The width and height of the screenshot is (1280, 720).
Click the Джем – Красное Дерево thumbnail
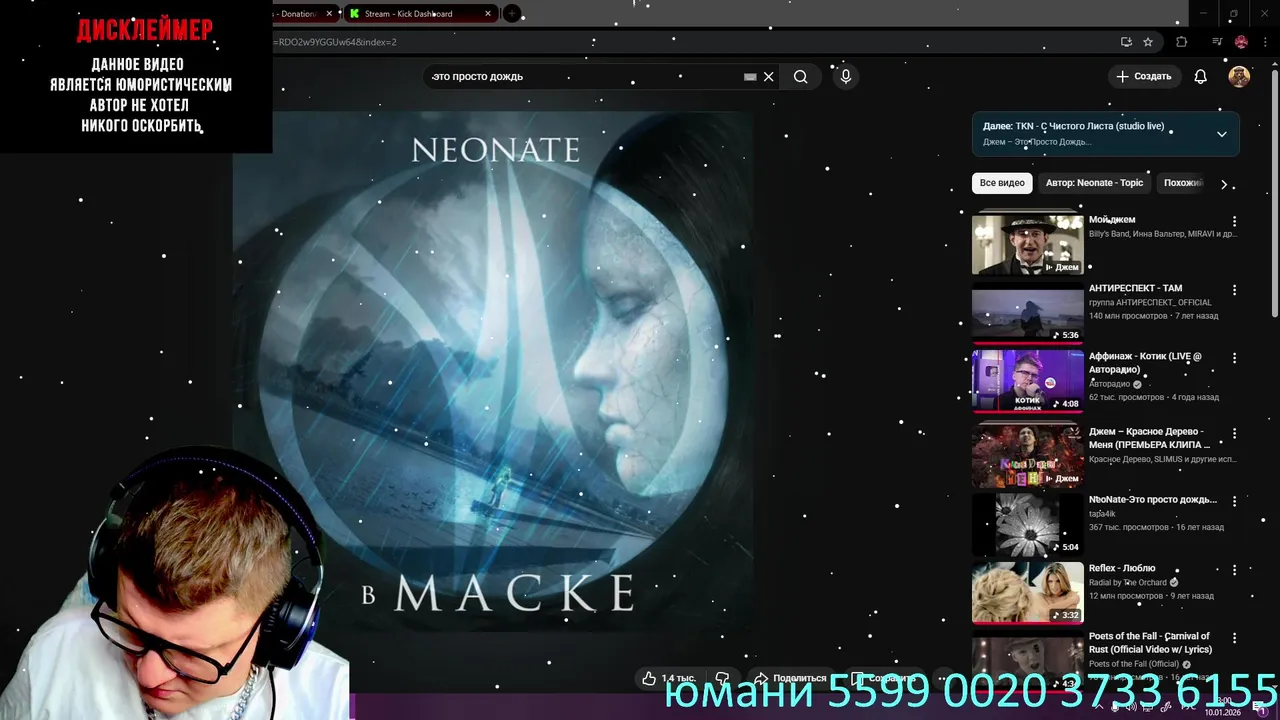tap(1027, 456)
